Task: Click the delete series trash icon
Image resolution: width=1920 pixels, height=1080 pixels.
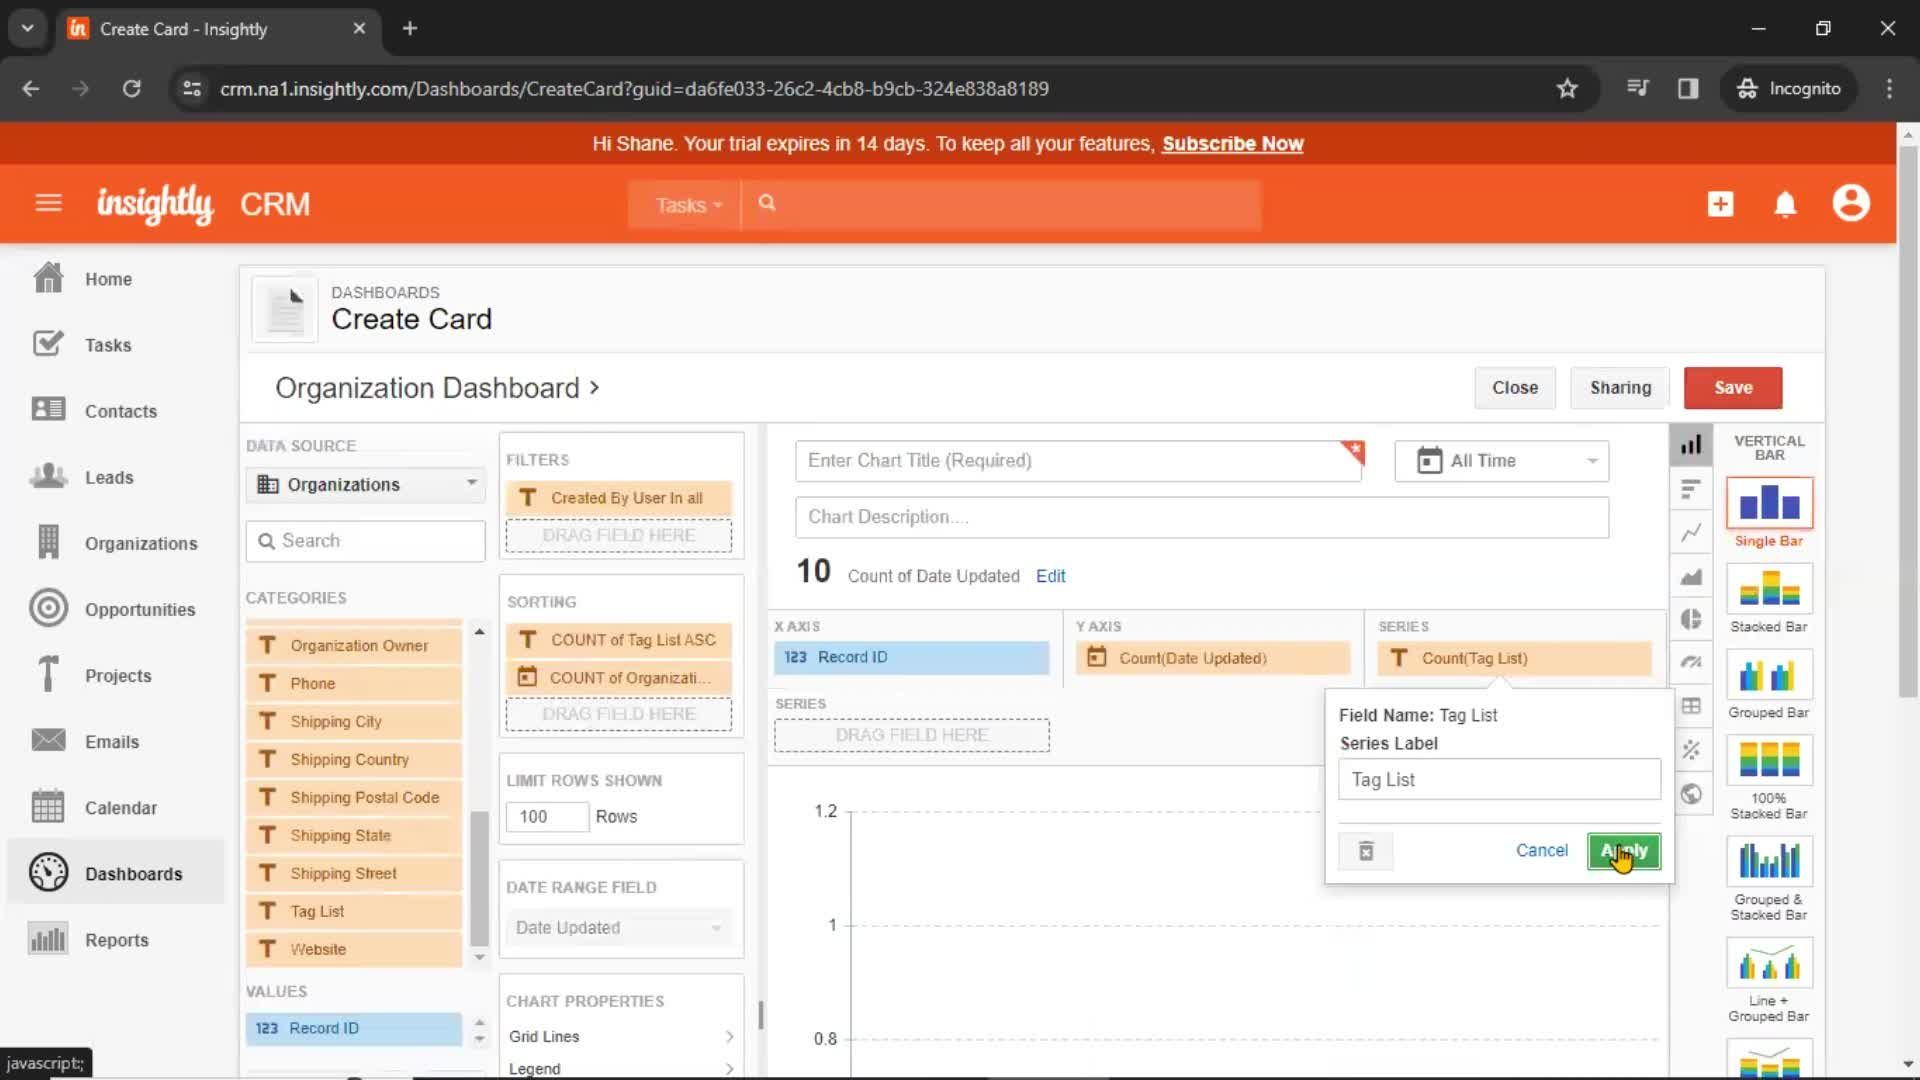Action: [1366, 849]
